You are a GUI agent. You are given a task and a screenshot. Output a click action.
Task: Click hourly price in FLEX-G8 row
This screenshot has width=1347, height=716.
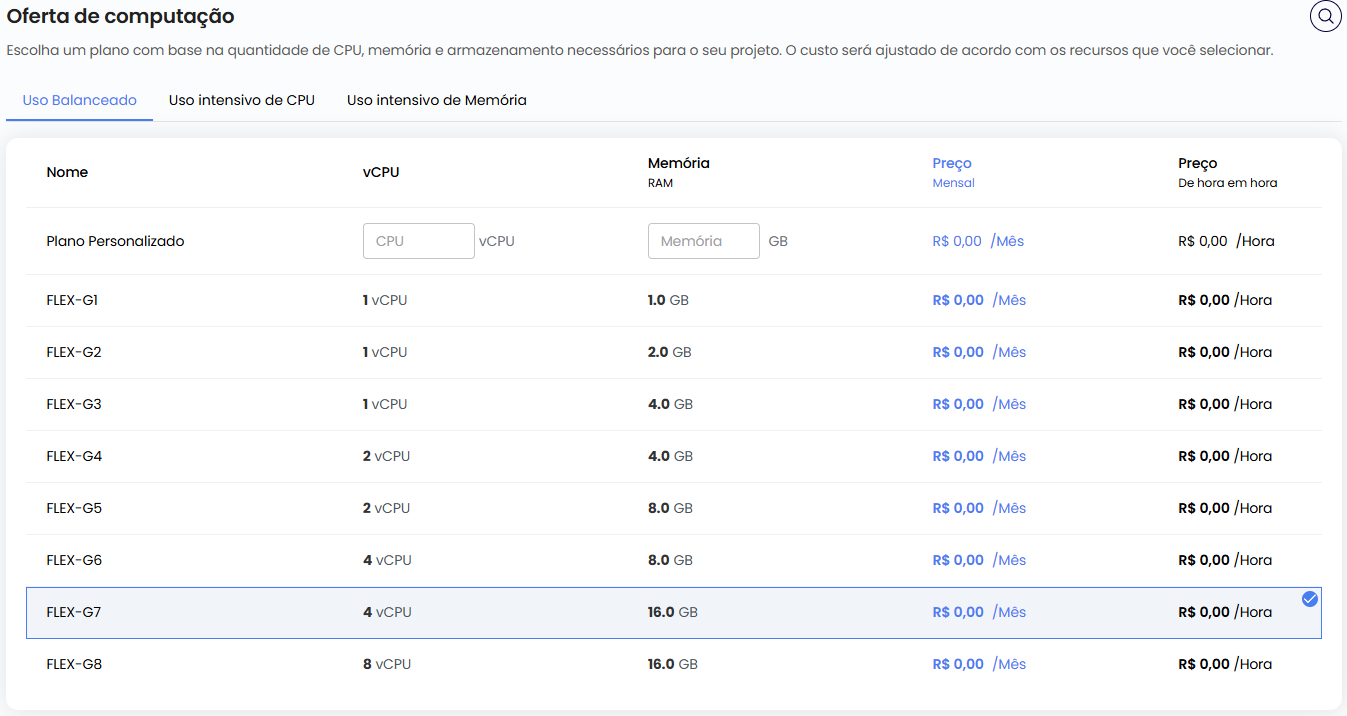(x=1225, y=664)
